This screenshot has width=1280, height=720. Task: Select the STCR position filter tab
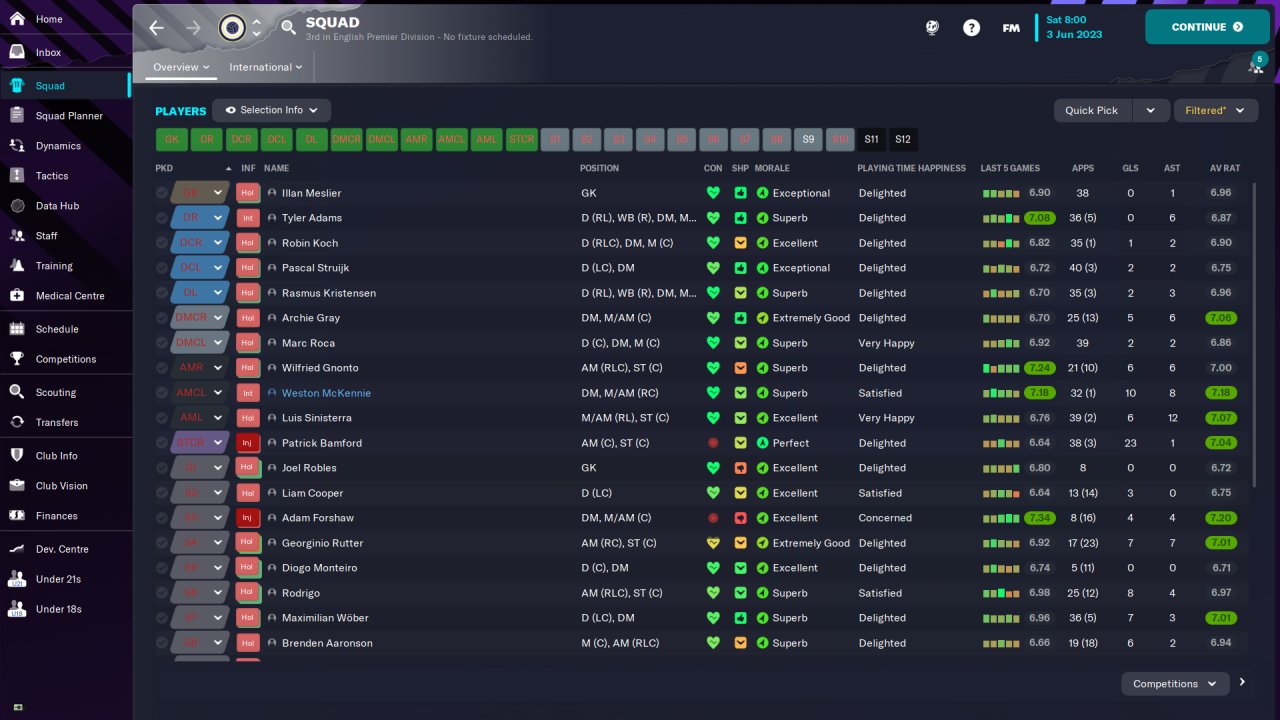coord(521,140)
